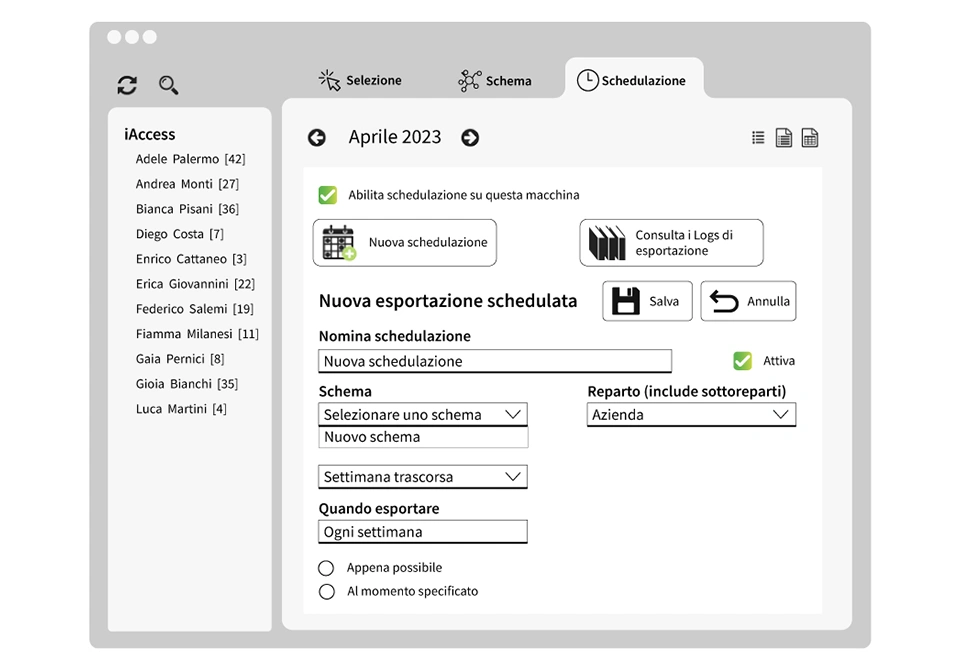Select Andrea Monti [27] in the list
Screen dimensions: 960x670
(187, 184)
